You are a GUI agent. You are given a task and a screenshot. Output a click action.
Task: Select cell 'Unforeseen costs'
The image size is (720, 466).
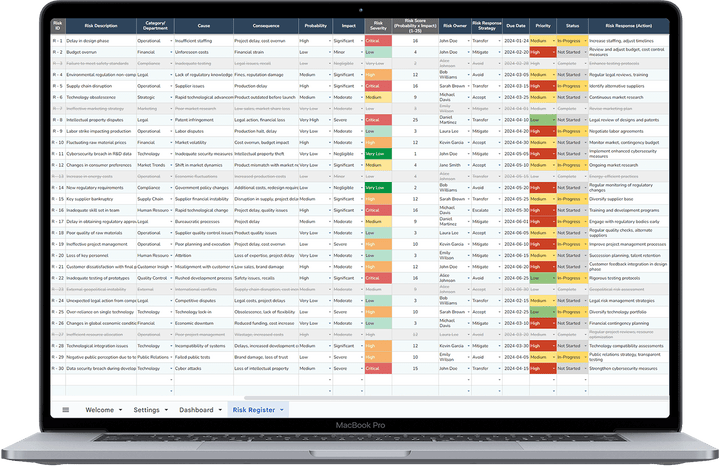[x=204, y=52]
